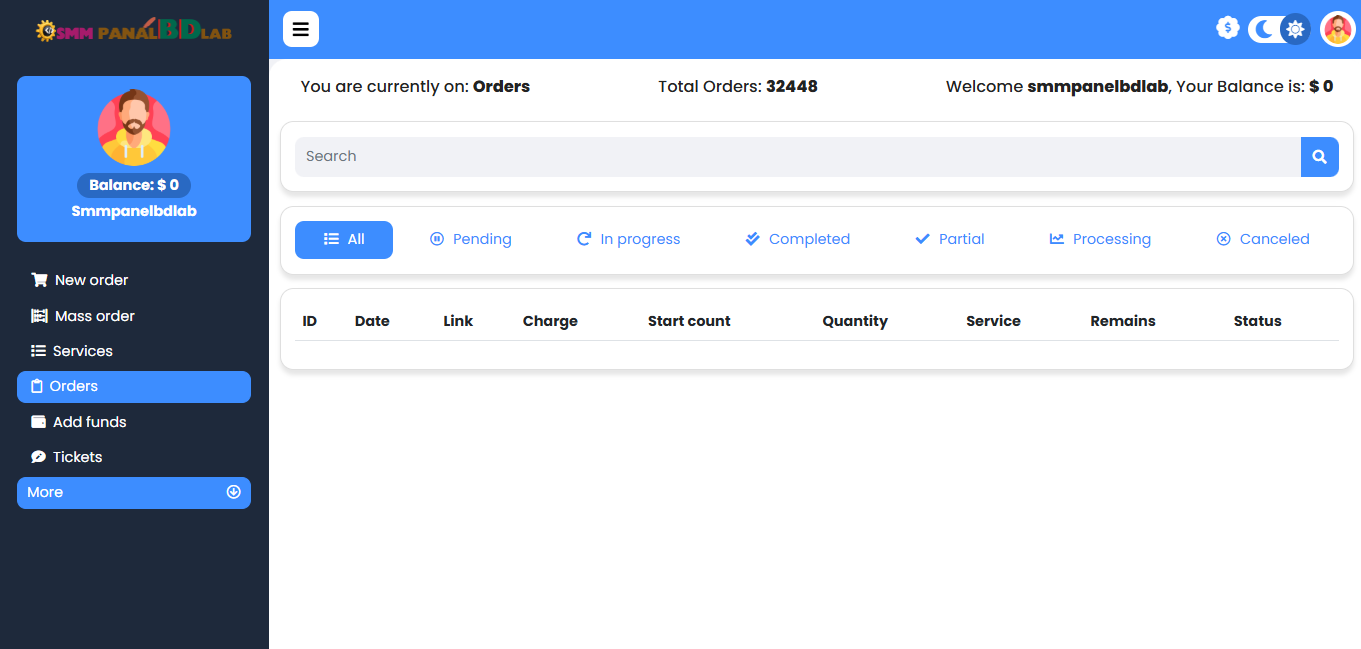Click the magnifier search button

1319,157
